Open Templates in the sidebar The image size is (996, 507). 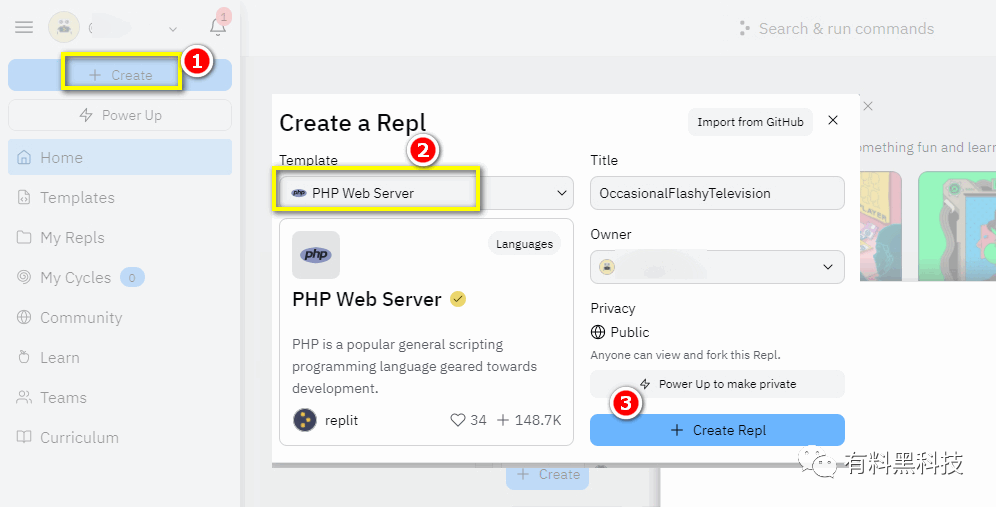pos(77,198)
